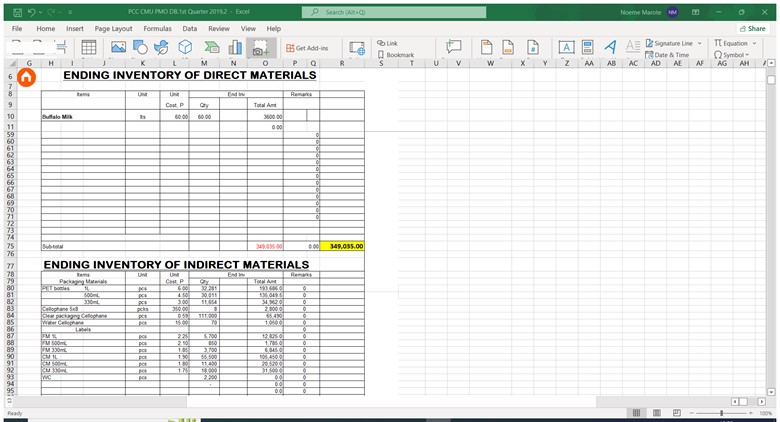Click the Select All corner of the grid

point(12,63)
